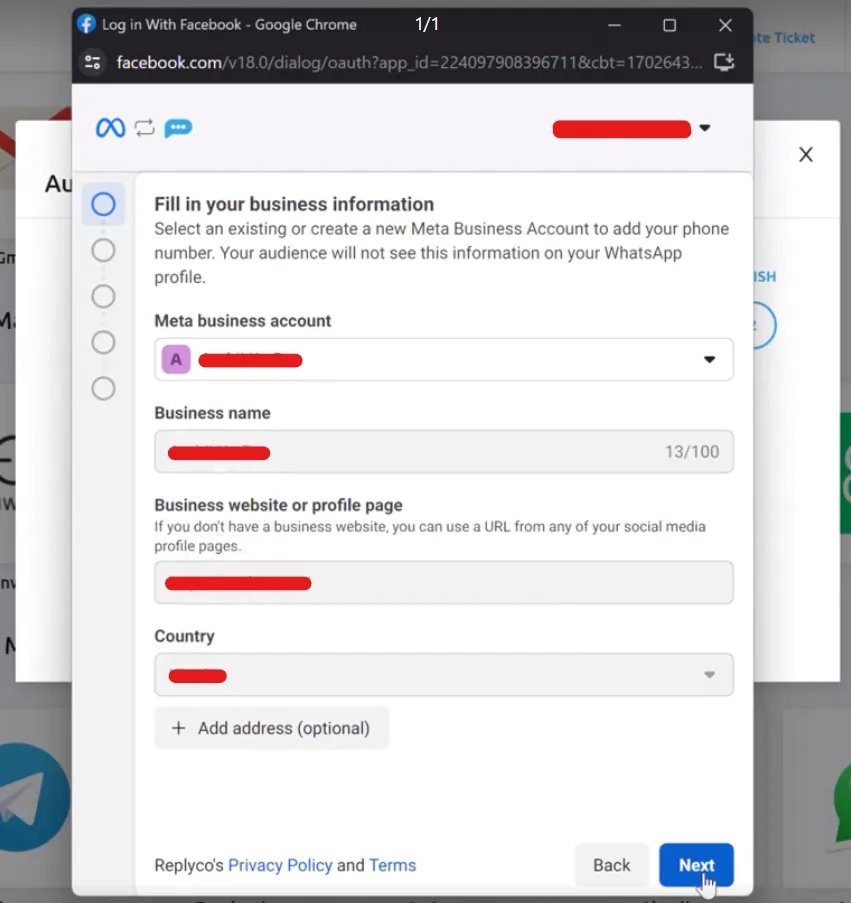Select the fifth step circle in sidebar
This screenshot has width=851, height=903.
[x=103, y=388]
